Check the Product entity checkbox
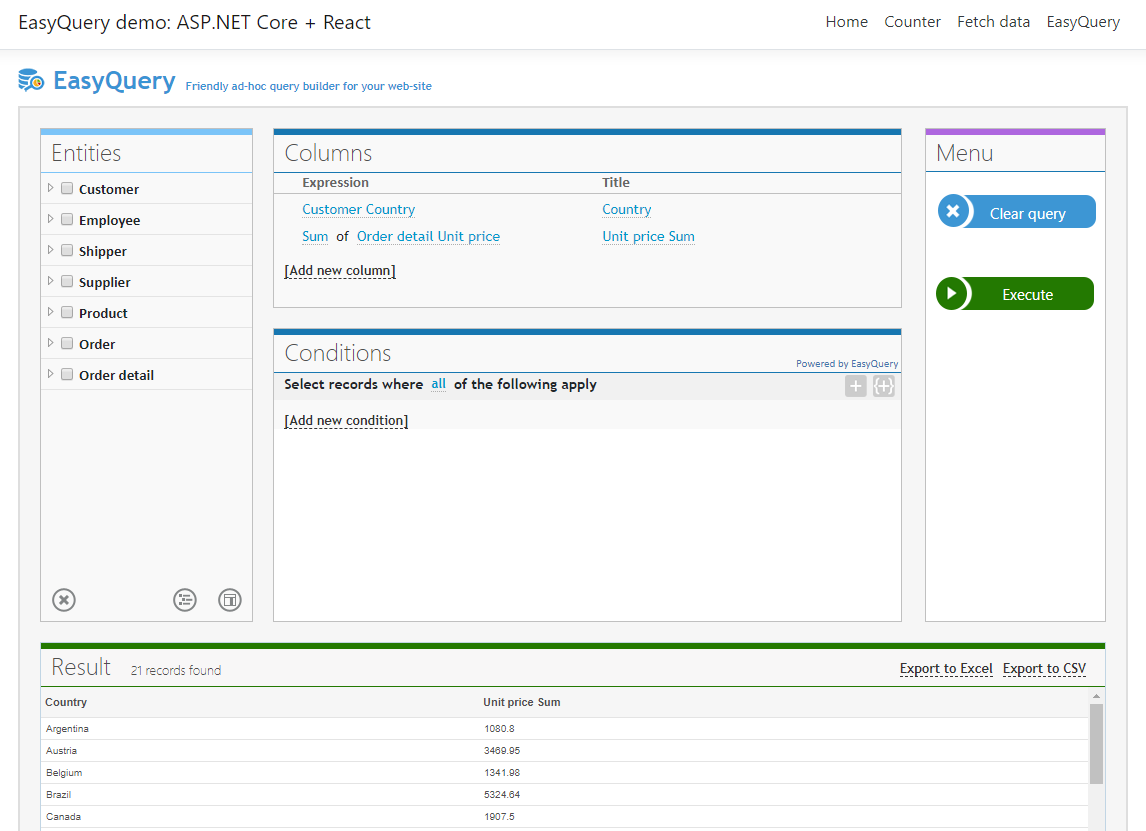 click(x=66, y=312)
